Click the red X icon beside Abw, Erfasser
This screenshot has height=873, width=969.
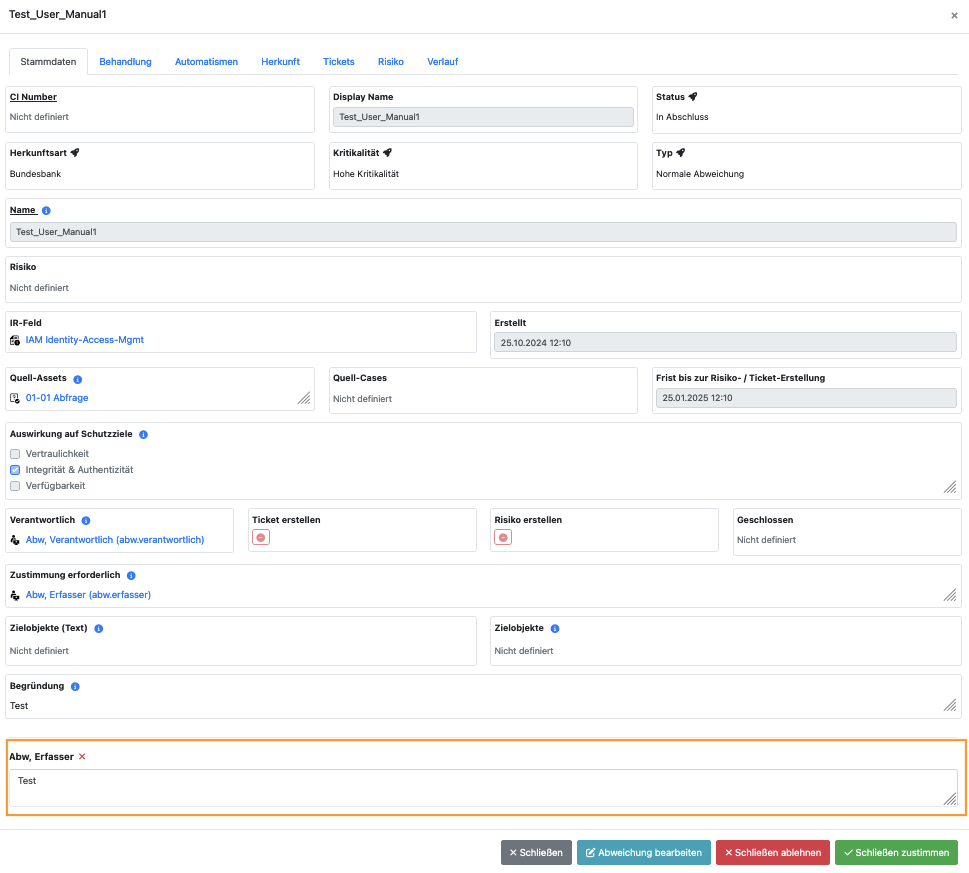click(82, 757)
